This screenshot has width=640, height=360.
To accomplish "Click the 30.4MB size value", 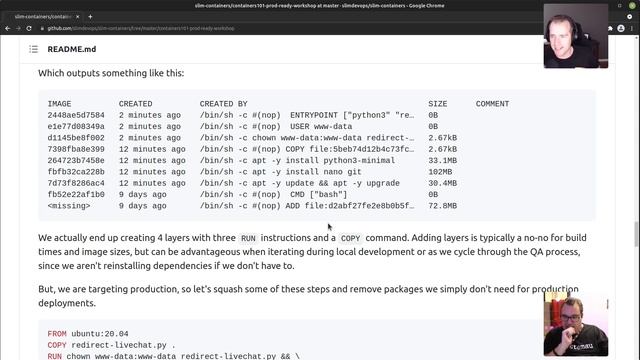I will point(442,184).
